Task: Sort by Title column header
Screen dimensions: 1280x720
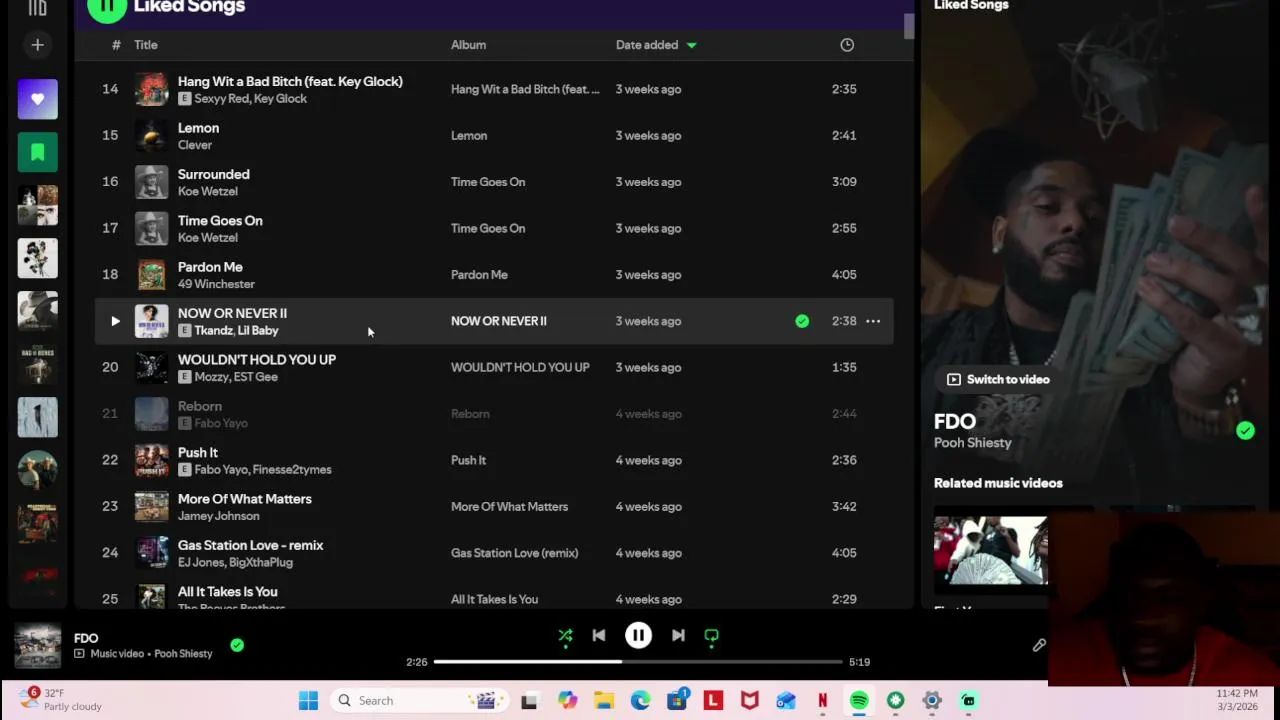Action: [x=146, y=45]
